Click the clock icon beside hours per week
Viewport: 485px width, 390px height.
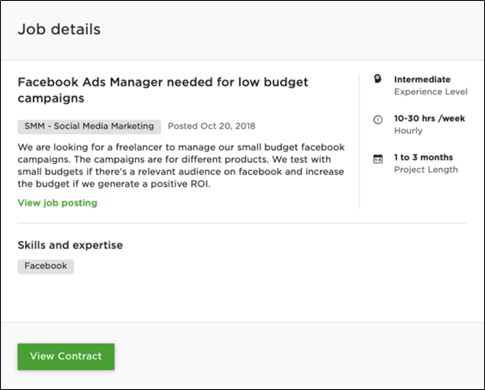pyautogui.click(x=378, y=119)
